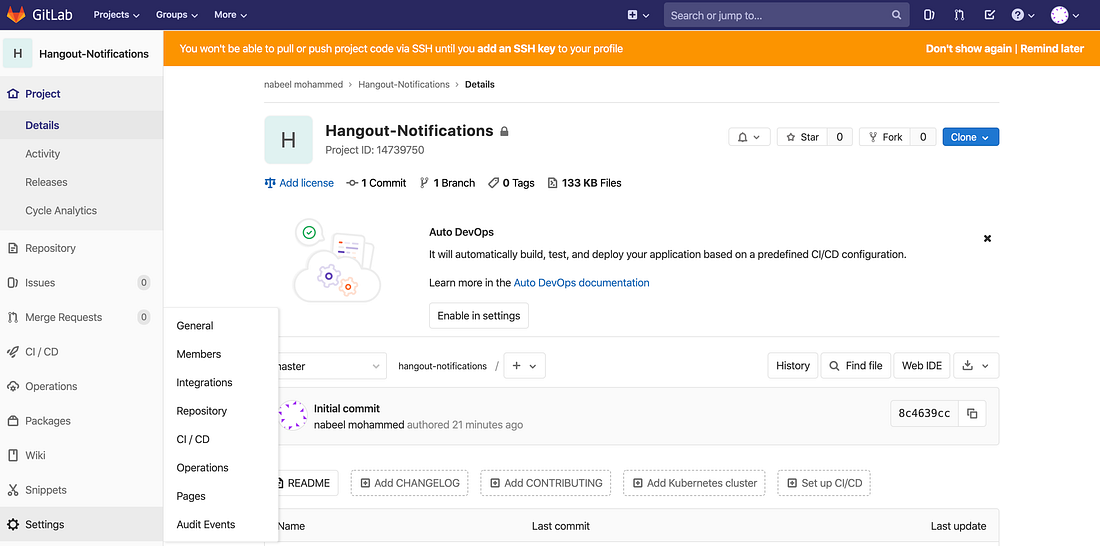
Task: Click the Find file button
Action: (x=856, y=366)
